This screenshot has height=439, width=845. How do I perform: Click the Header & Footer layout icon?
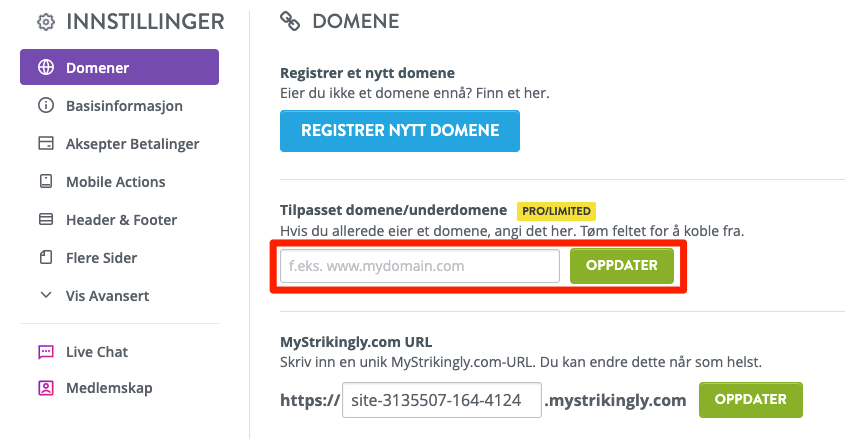pos(46,219)
